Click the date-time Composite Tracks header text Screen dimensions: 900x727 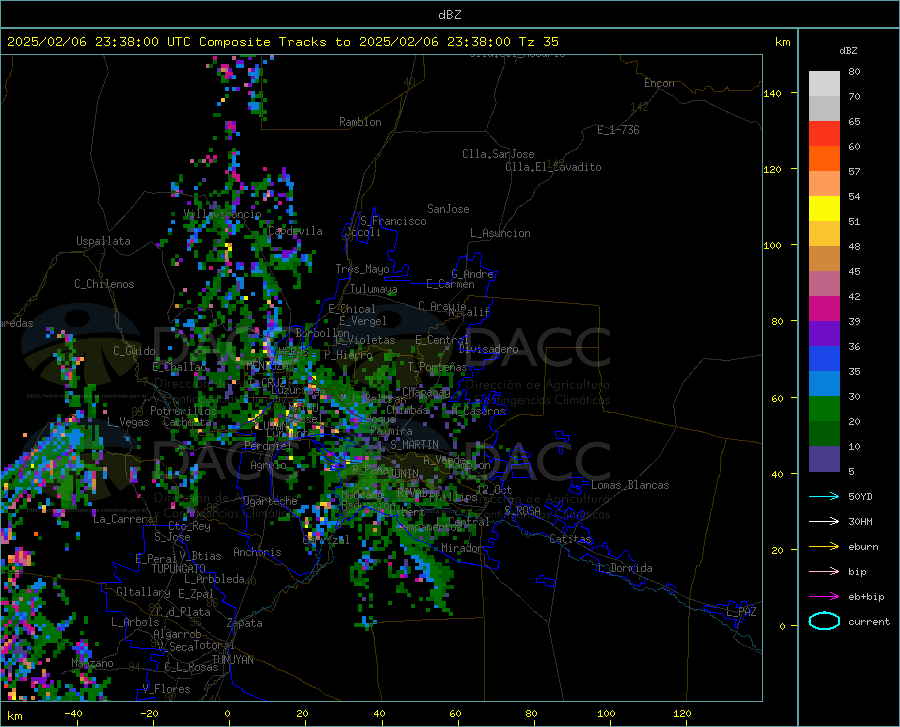pos(282,42)
